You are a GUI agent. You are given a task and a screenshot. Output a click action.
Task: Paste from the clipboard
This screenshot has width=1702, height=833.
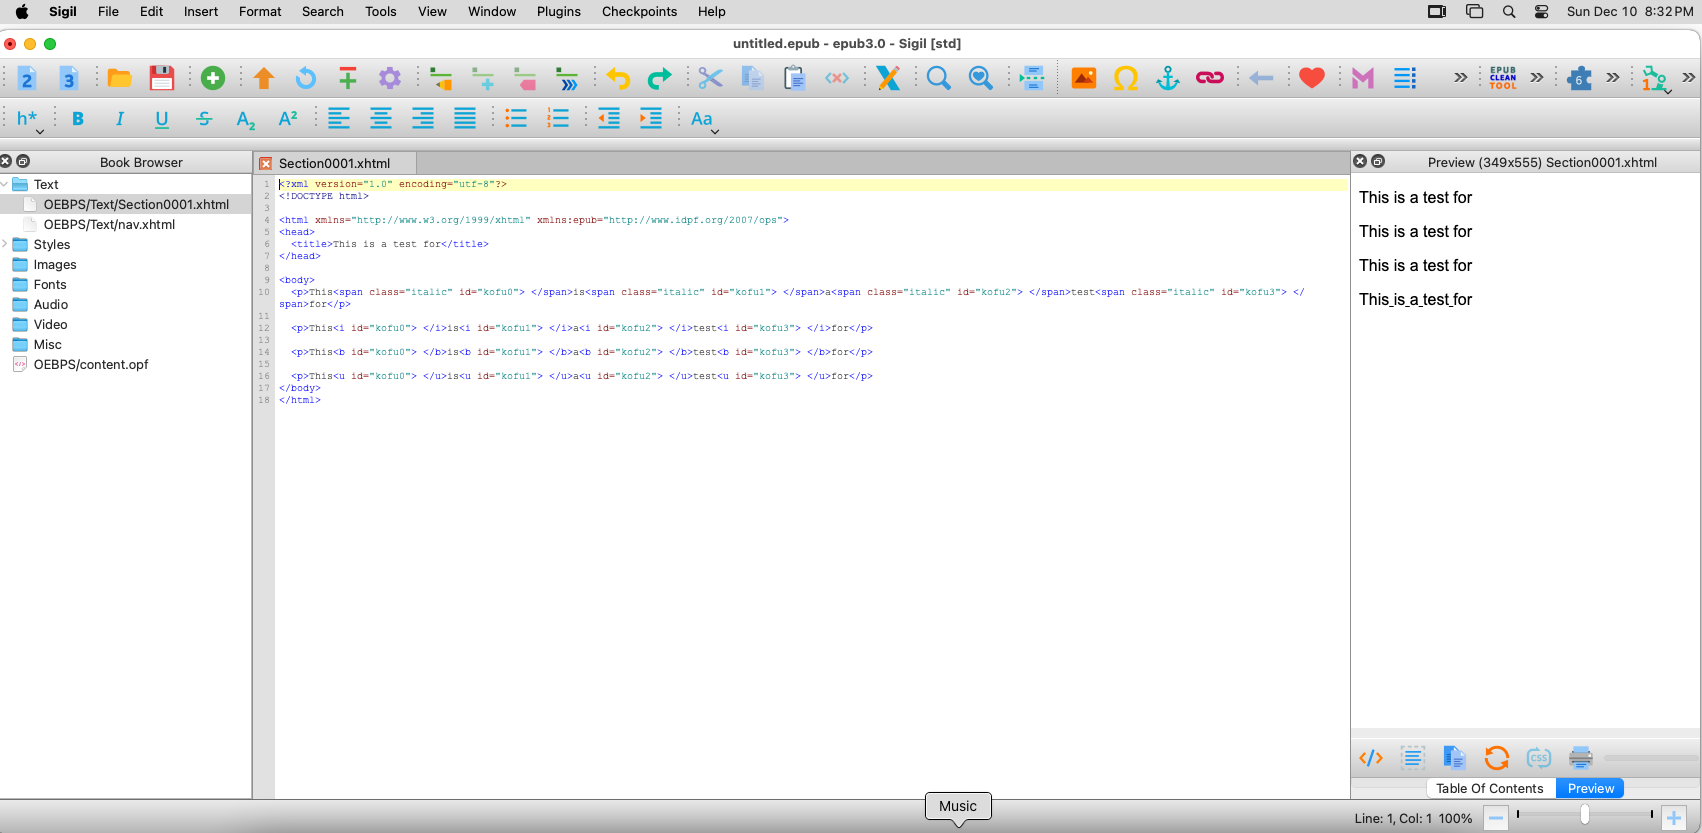pyautogui.click(x=795, y=78)
